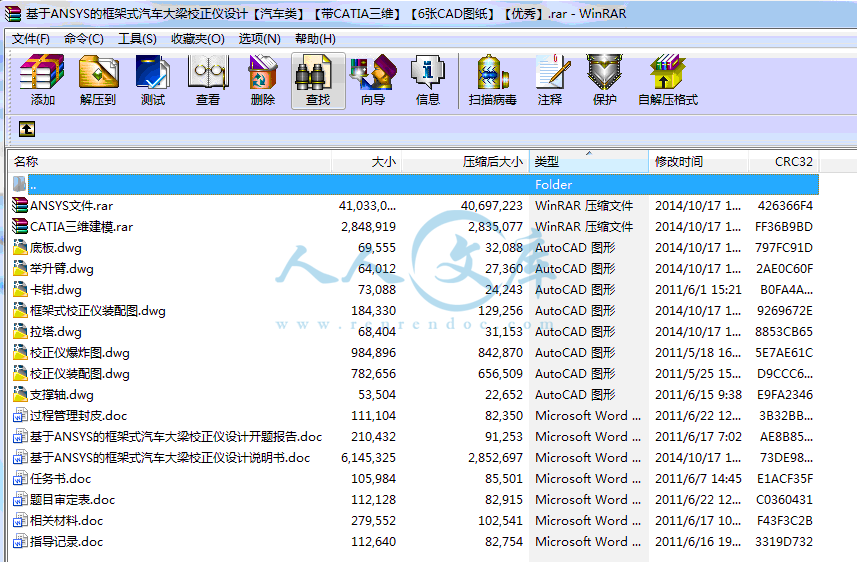
Task: Click the 信息 (Info) toolbar icon
Action: [x=427, y=72]
